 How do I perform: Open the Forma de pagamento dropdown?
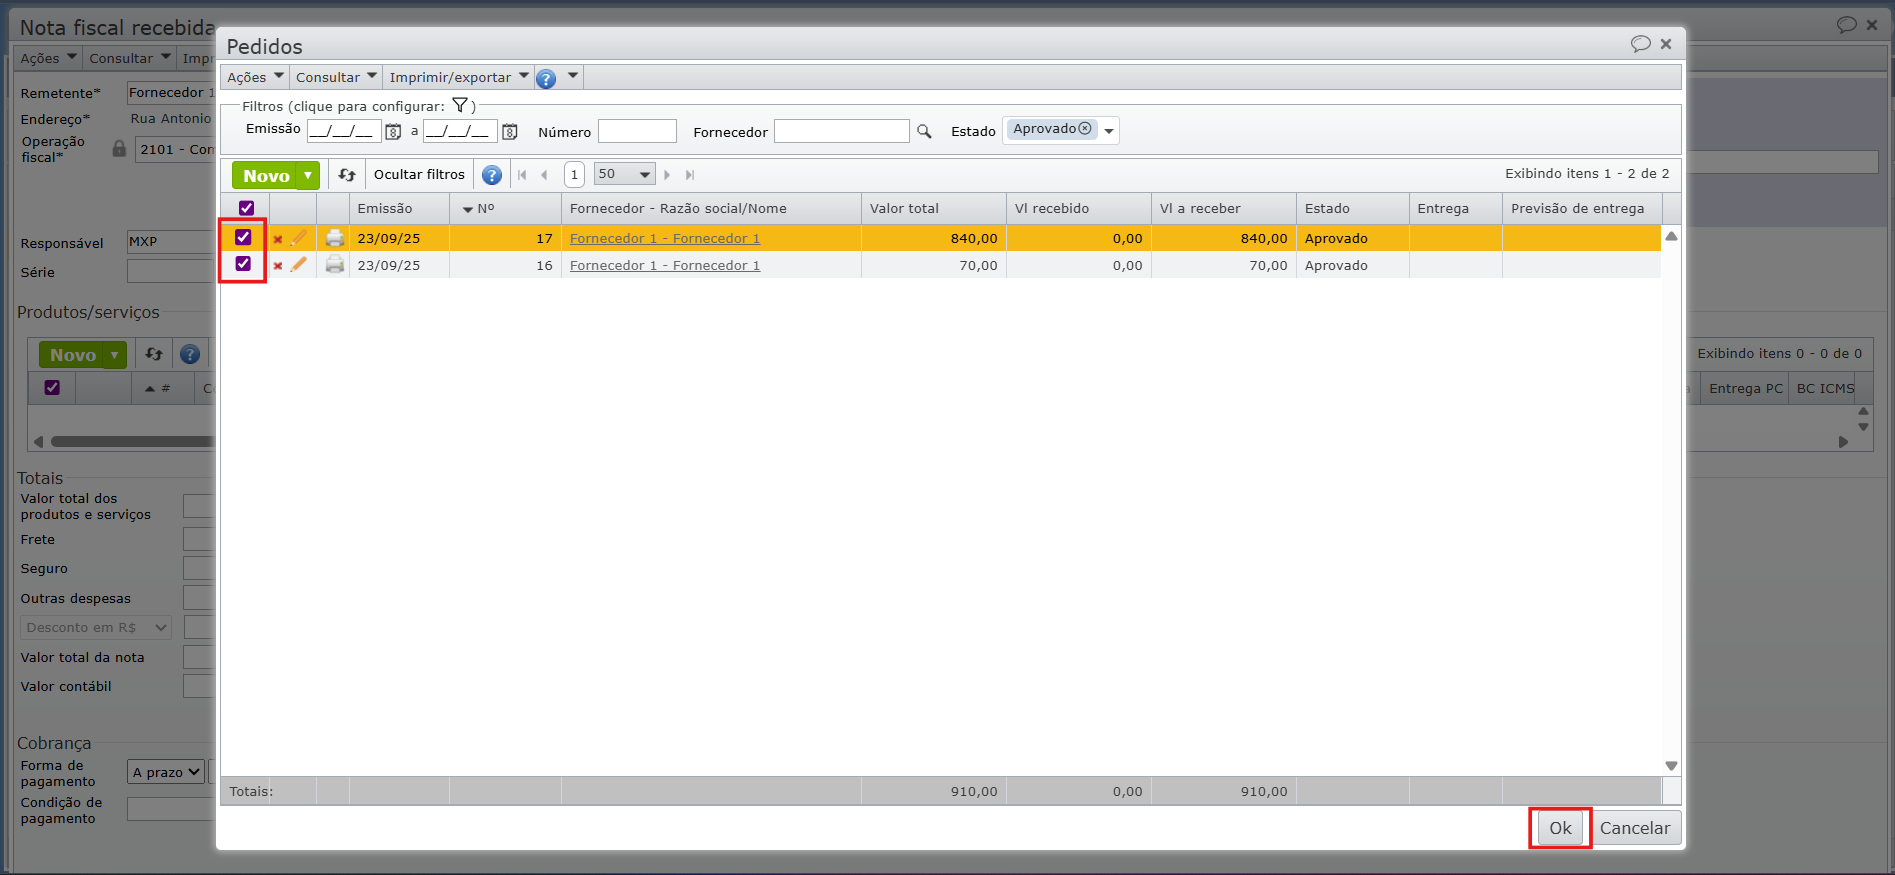[166, 772]
